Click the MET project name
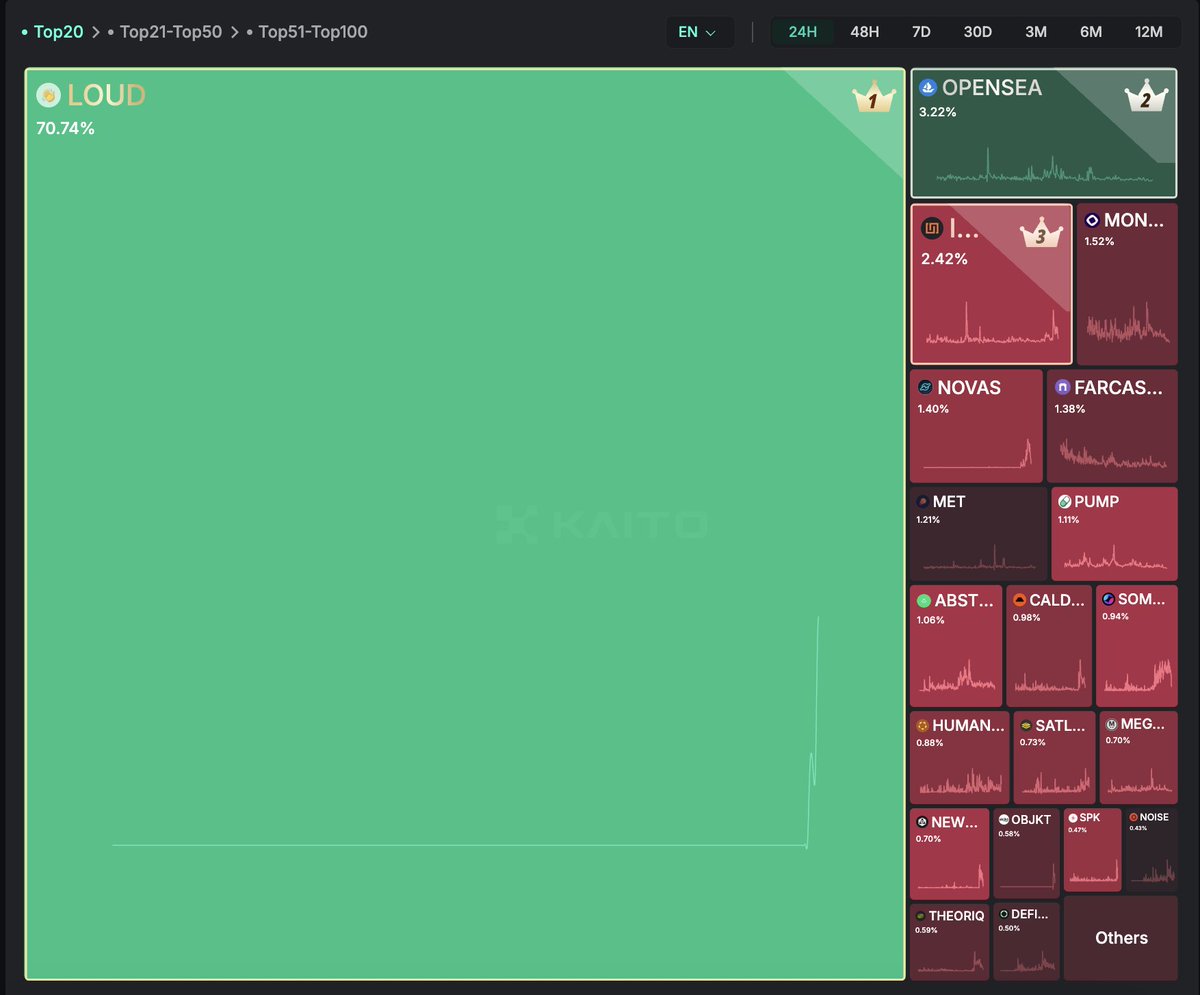This screenshot has width=1200, height=995. tap(949, 502)
